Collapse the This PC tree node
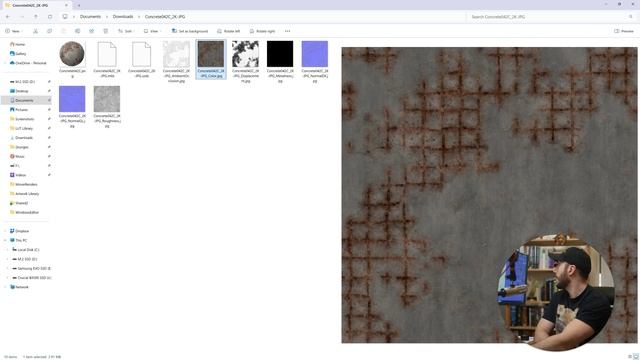The width and height of the screenshot is (640, 360). [5, 240]
